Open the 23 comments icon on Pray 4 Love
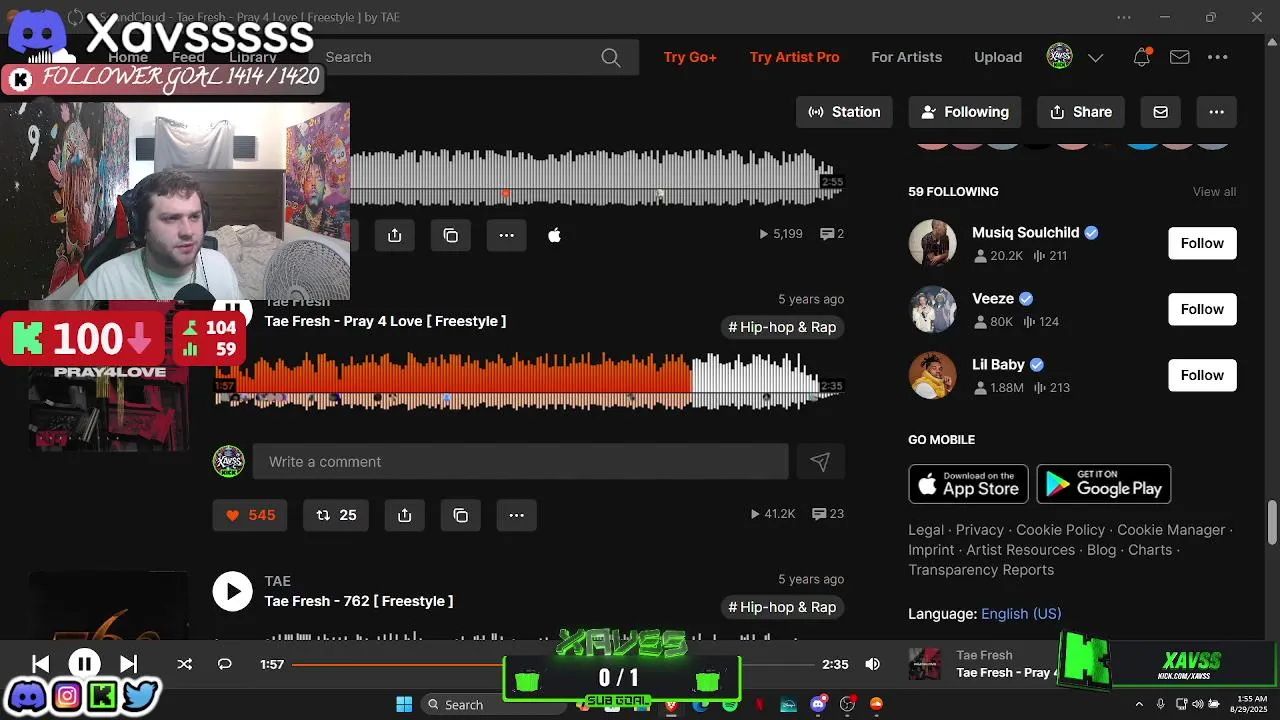Viewport: 1280px width, 720px height. pos(828,514)
